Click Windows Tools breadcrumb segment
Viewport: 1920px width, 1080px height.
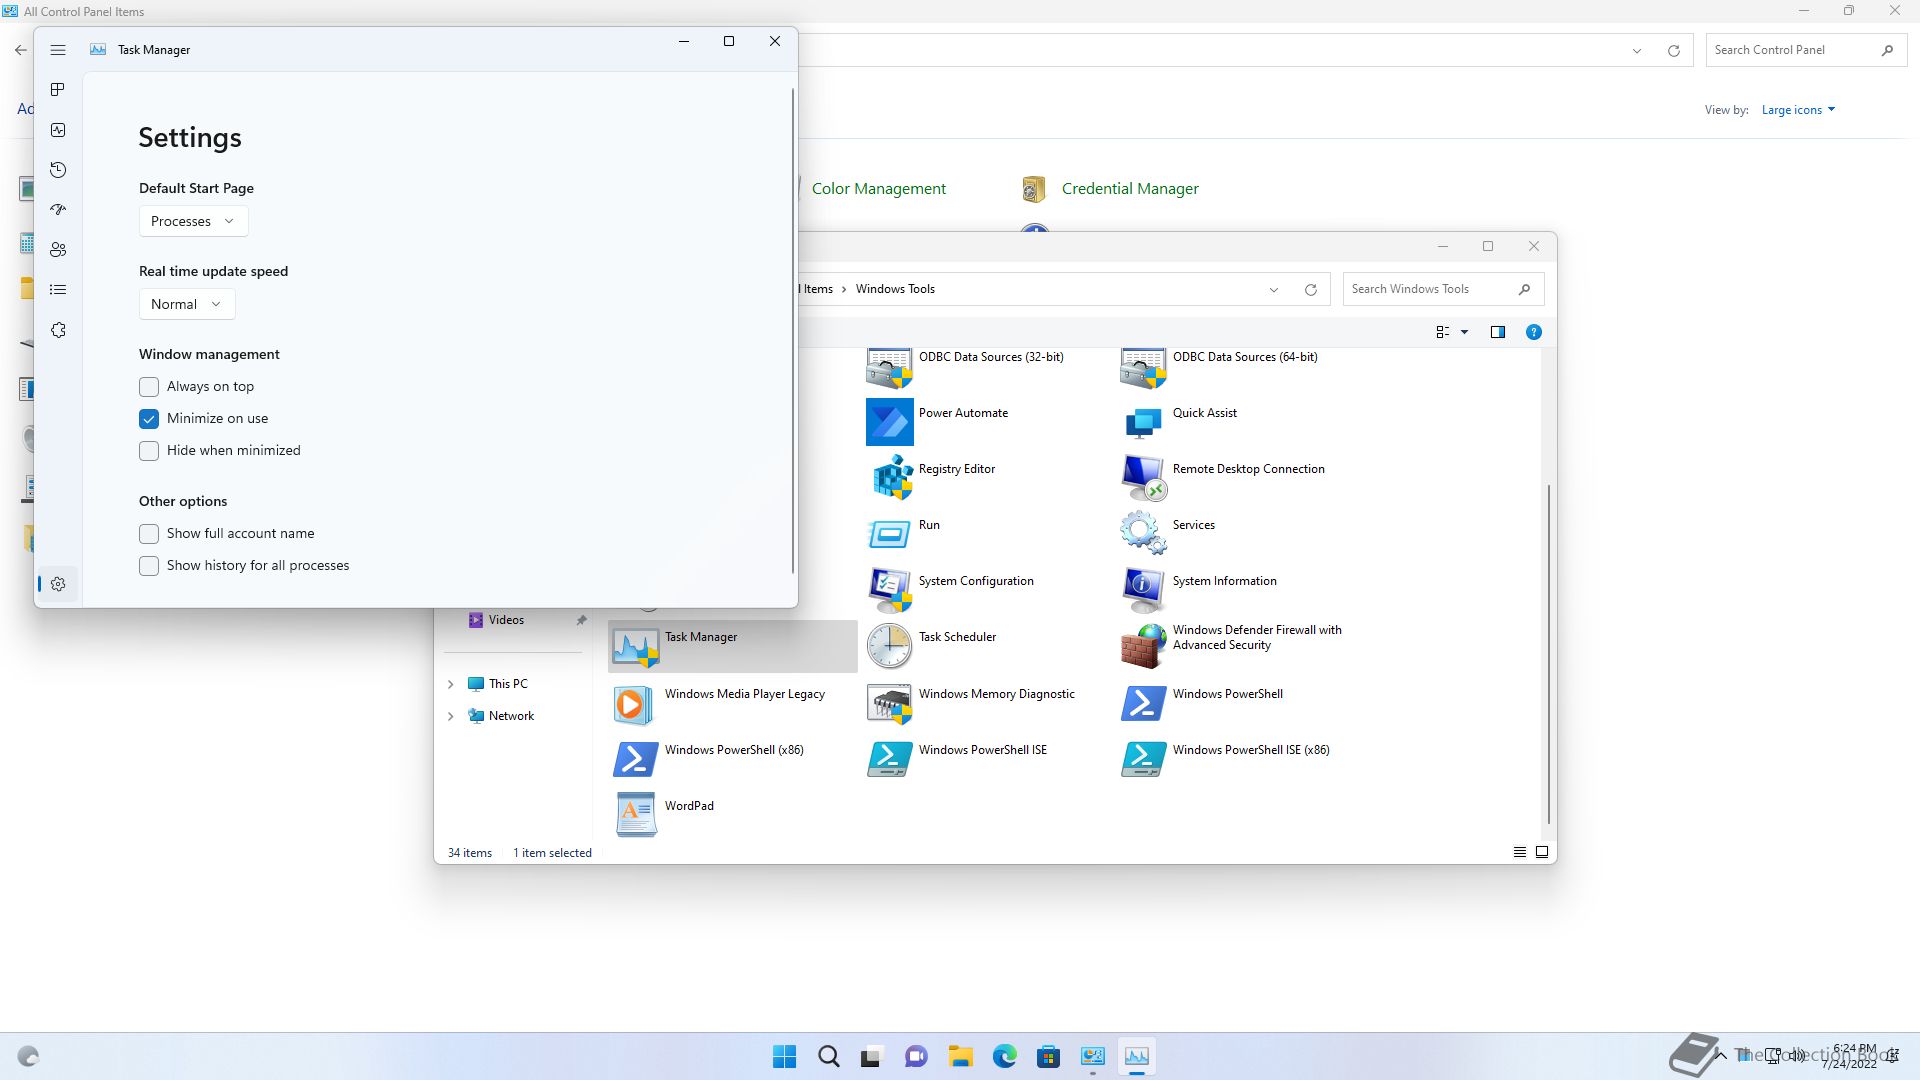[x=895, y=289]
